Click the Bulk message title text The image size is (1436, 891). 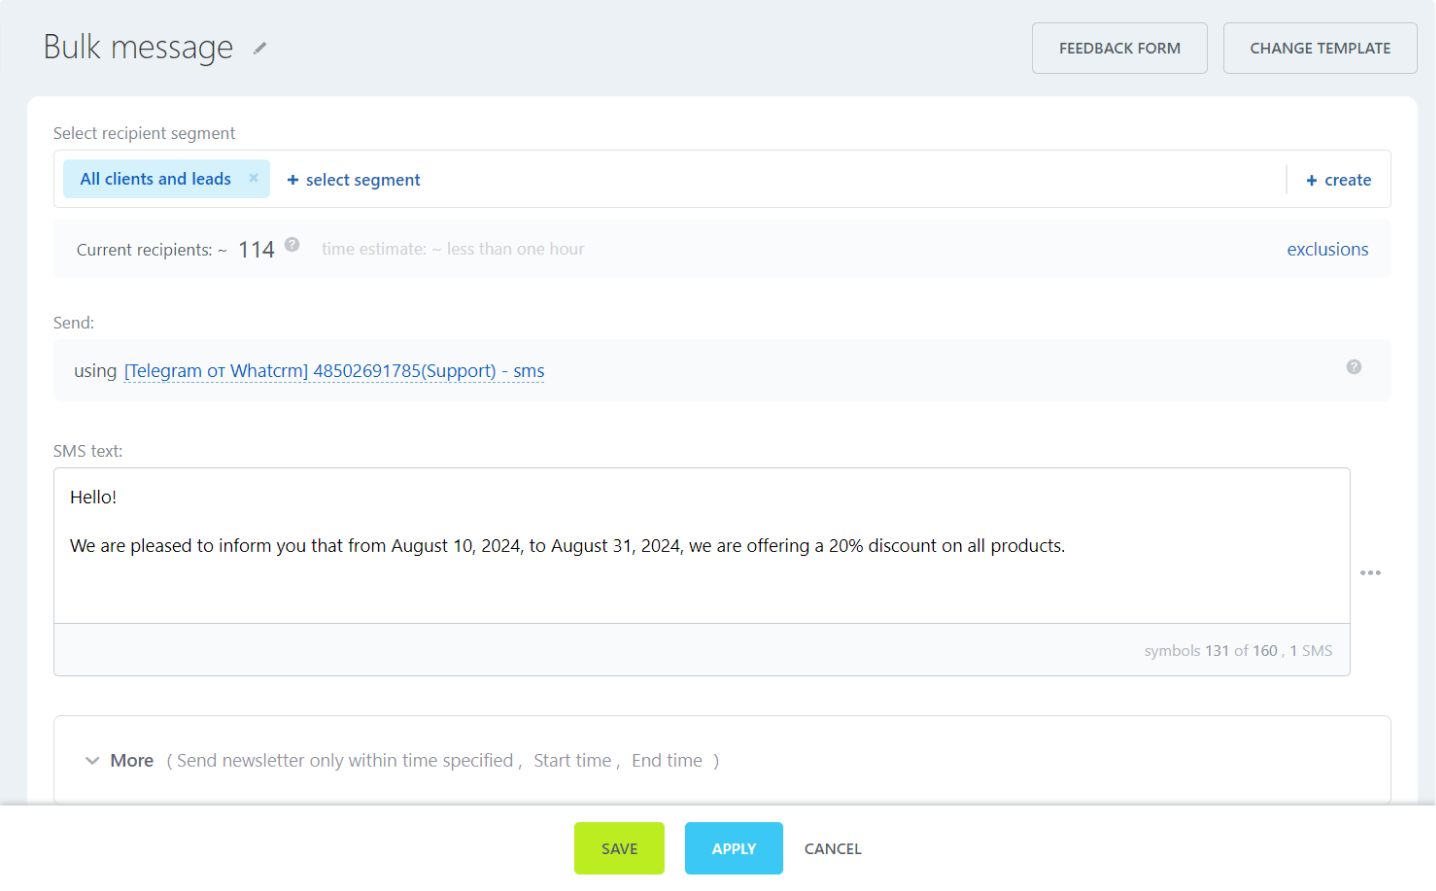click(x=138, y=48)
